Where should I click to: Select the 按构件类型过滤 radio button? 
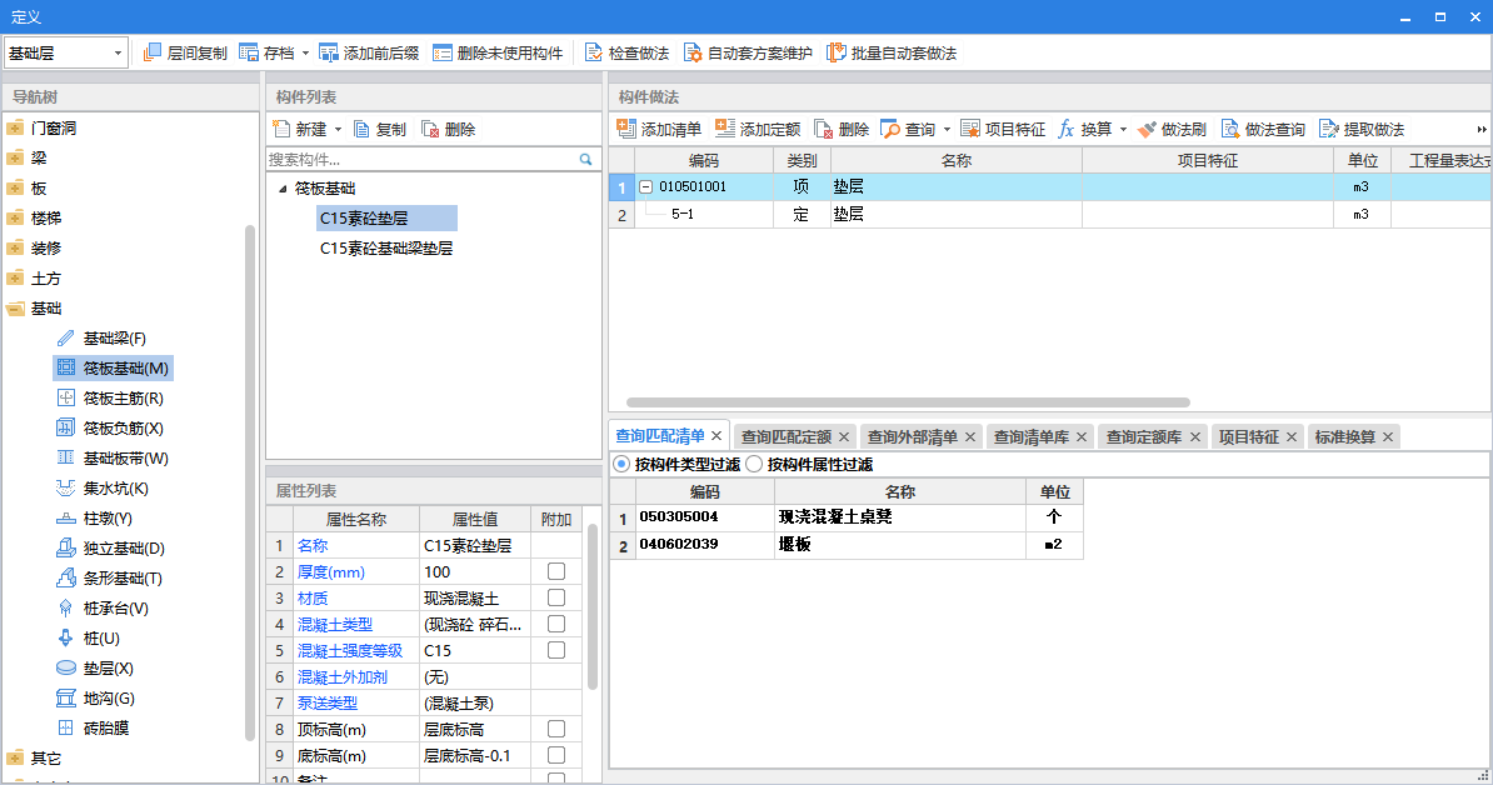pyautogui.click(x=621, y=464)
